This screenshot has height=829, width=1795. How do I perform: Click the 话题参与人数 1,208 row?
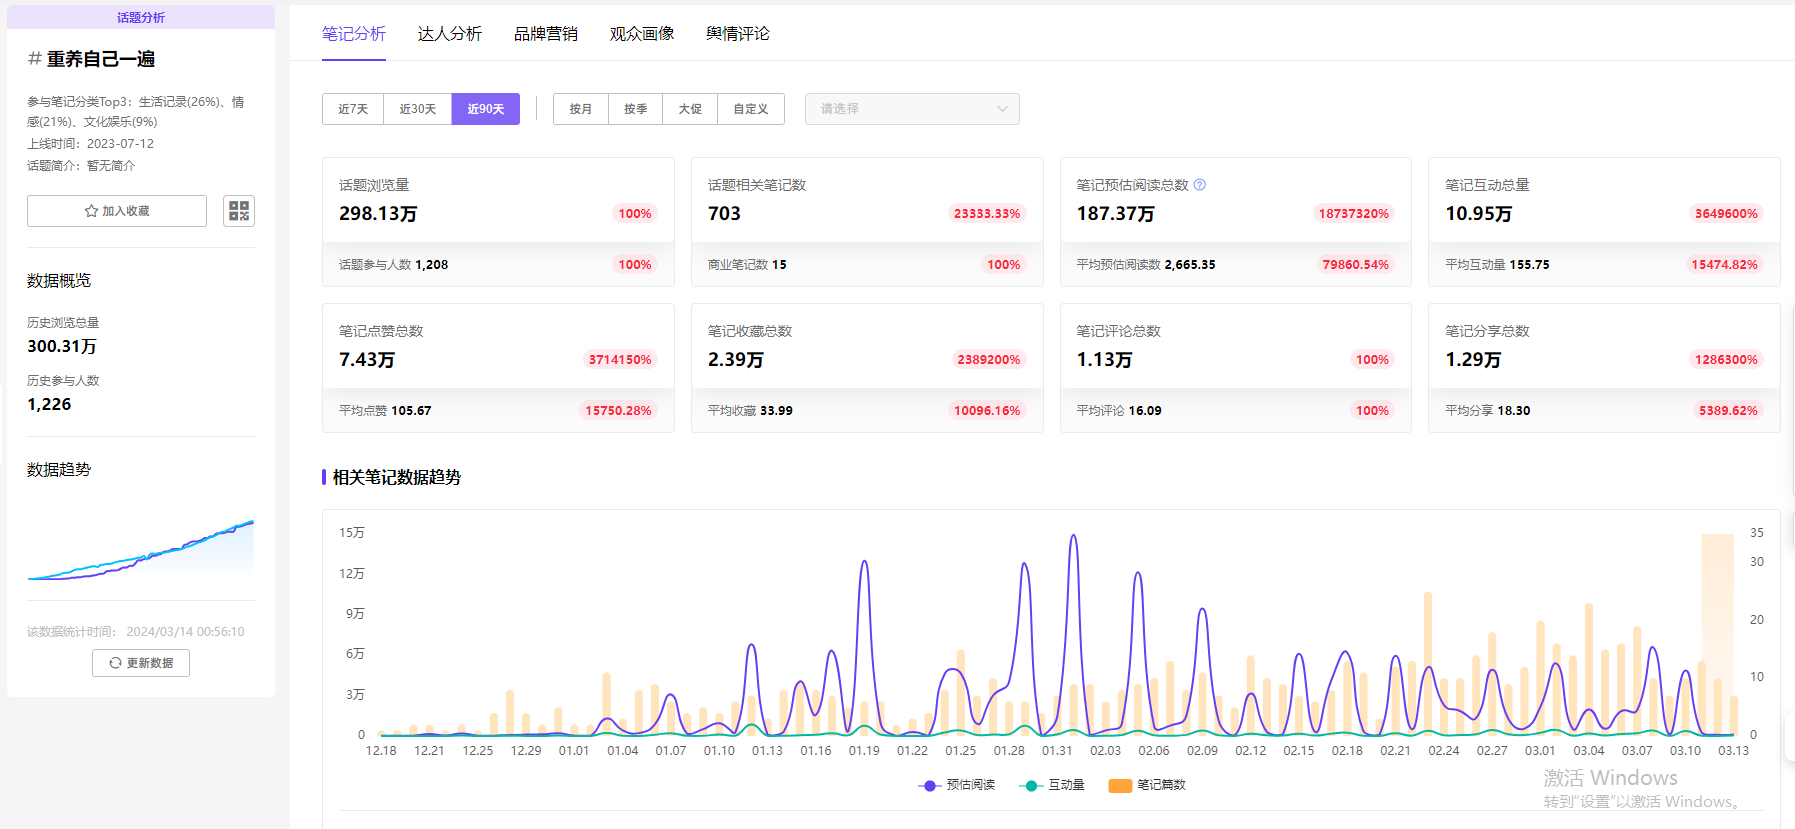tap(498, 265)
